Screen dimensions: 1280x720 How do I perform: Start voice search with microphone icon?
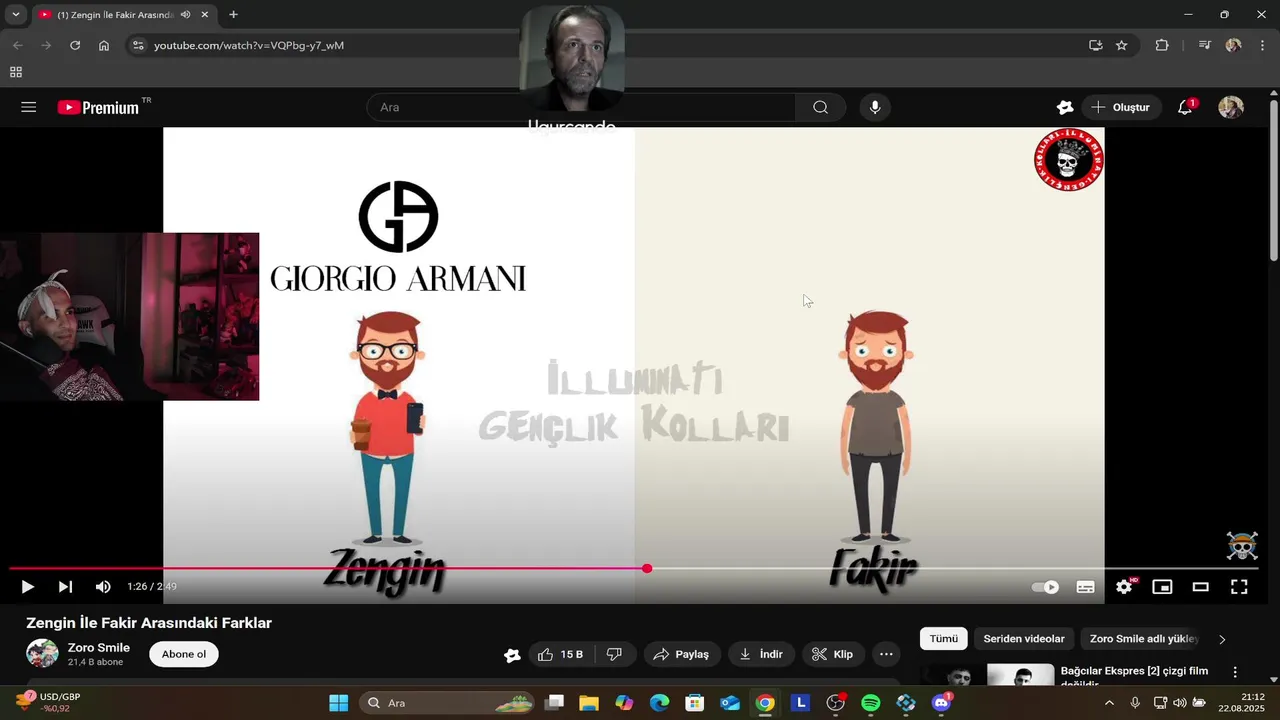[x=875, y=107]
